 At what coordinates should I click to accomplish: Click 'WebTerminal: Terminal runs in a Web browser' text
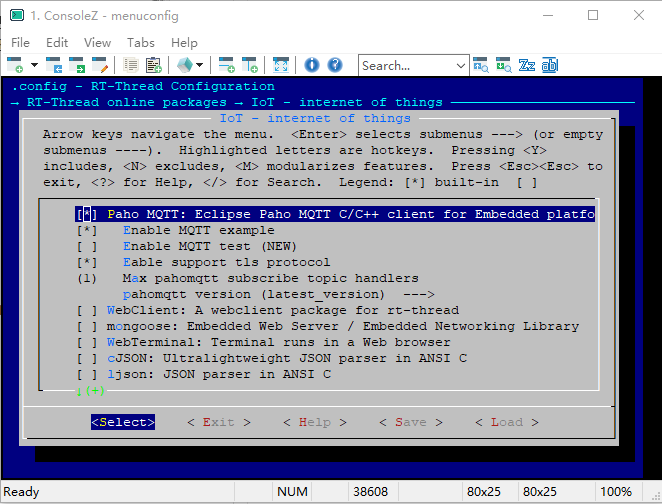(x=279, y=343)
